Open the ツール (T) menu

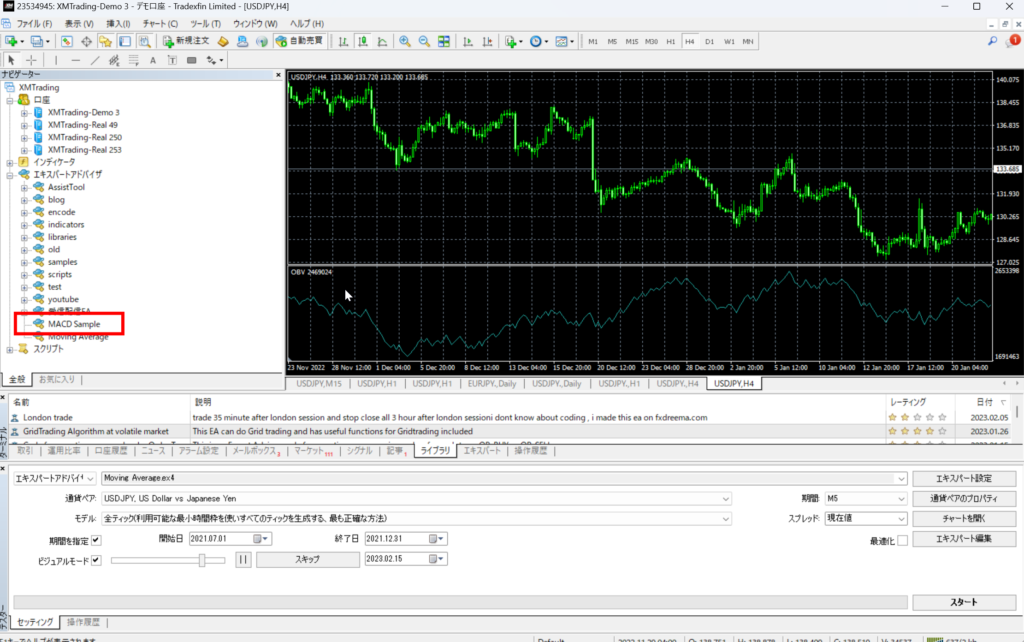coord(206,24)
